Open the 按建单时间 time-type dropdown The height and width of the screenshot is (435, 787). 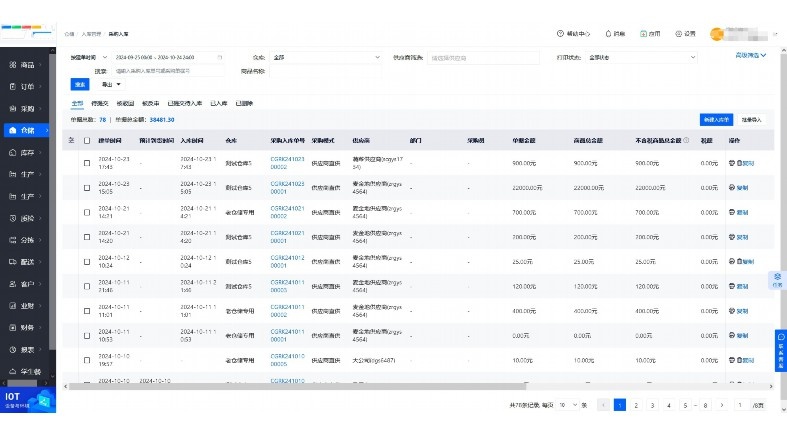89,58
